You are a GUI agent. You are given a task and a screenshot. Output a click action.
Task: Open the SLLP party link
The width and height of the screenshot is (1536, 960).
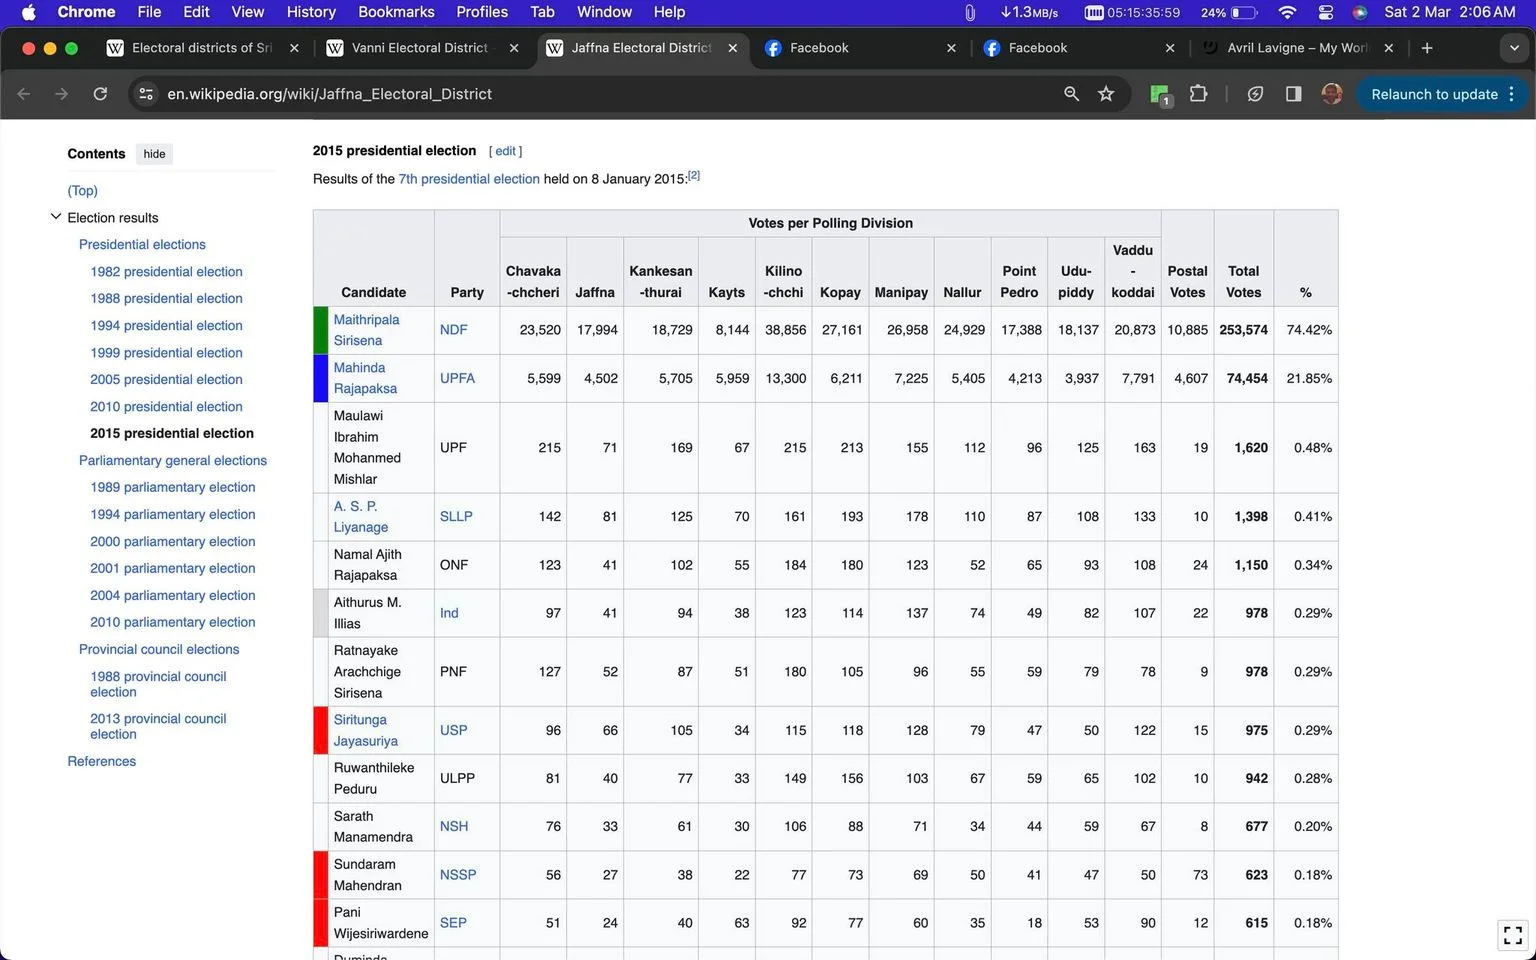(456, 516)
